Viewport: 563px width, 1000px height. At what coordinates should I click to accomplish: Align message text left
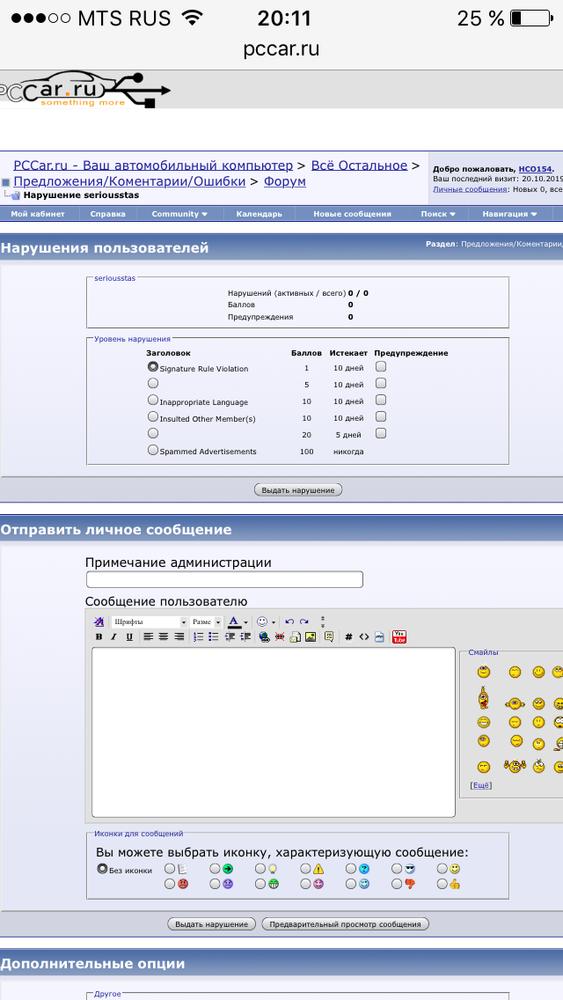coord(149,636)
